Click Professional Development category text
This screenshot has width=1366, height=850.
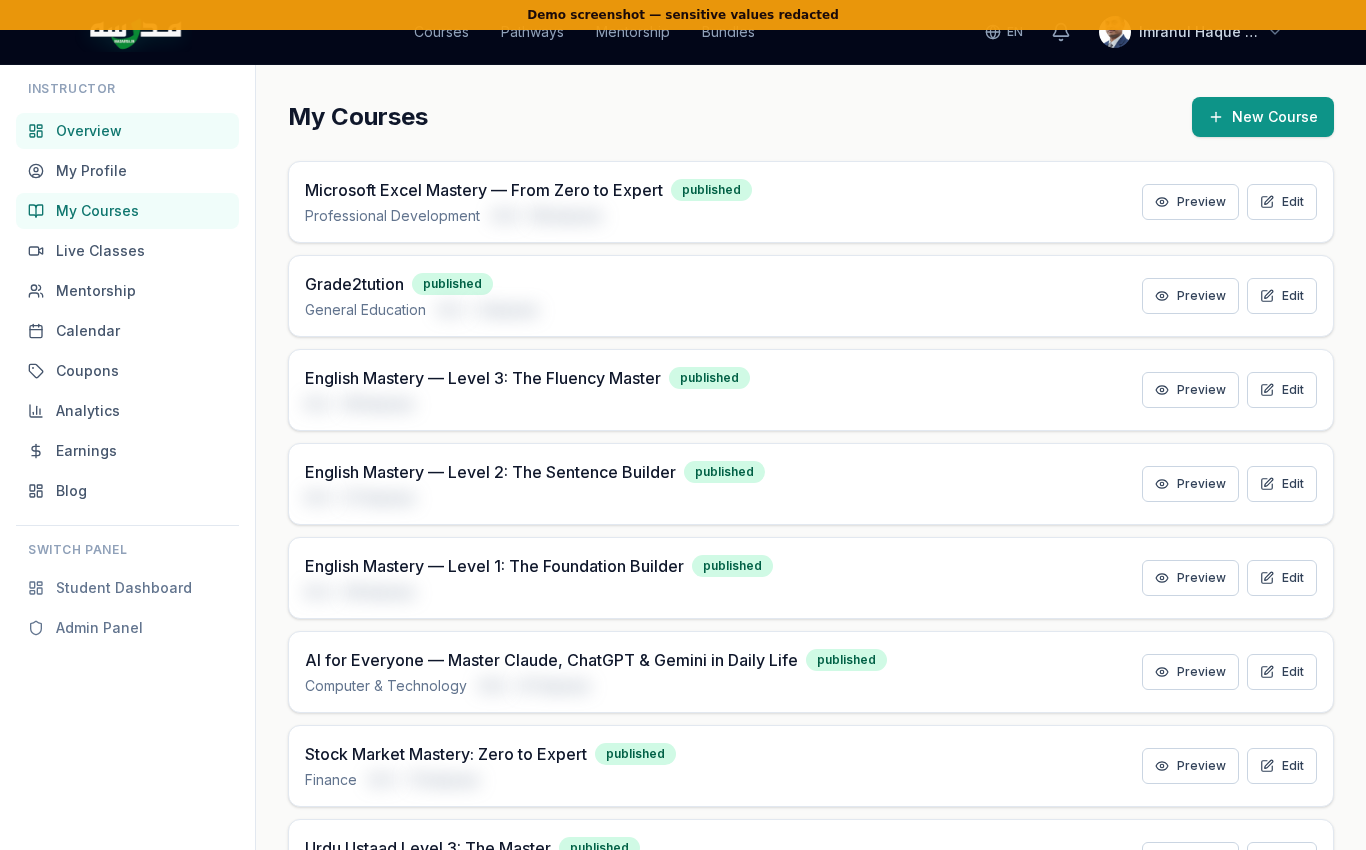(392, 216)
